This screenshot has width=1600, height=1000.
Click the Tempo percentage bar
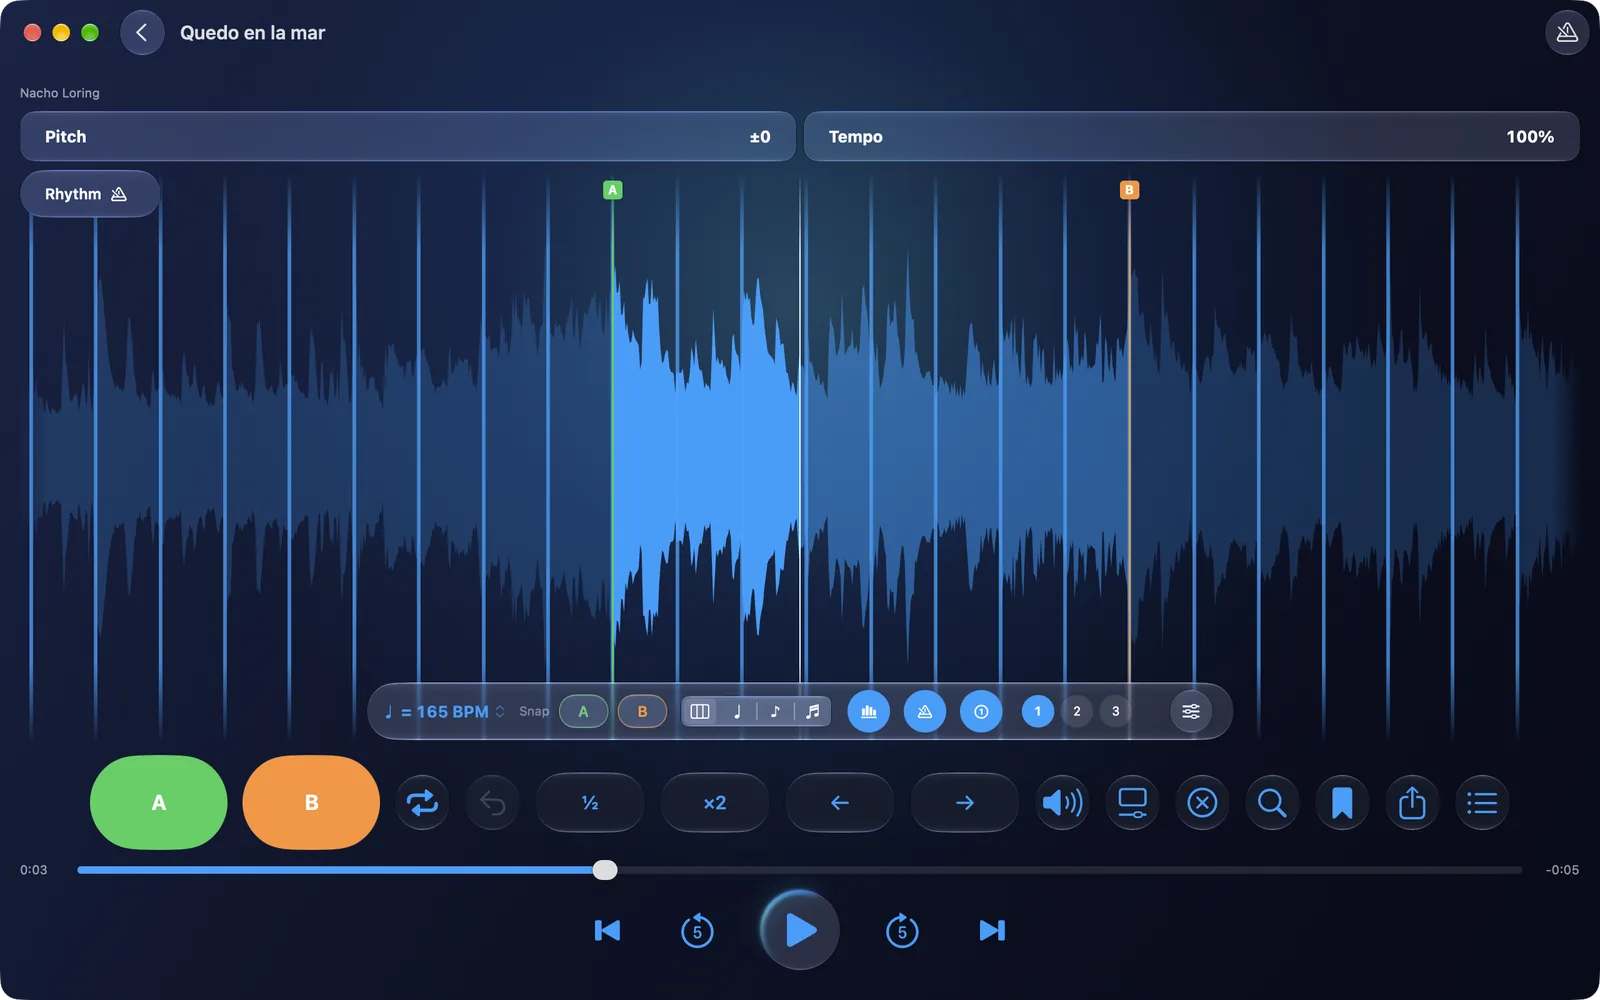pyautogui.click(x=1192, y=136)
